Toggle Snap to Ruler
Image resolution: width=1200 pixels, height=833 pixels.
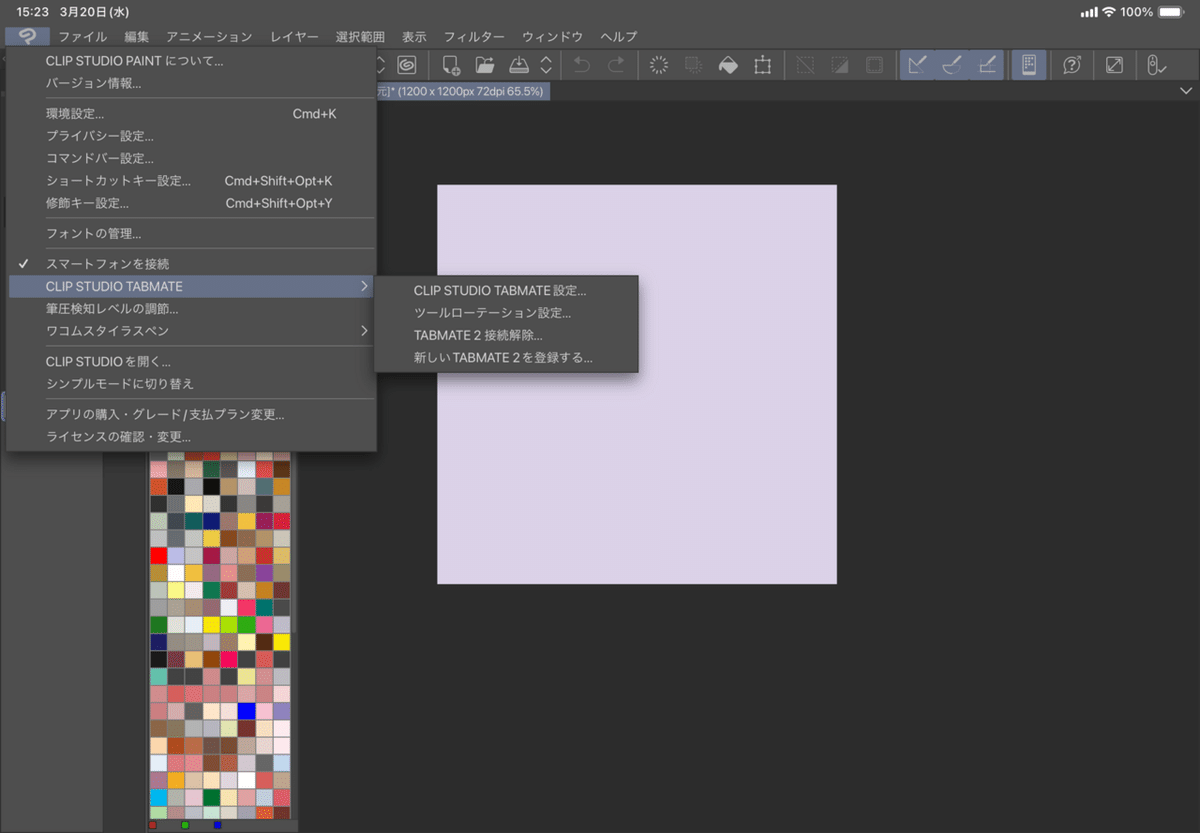pos(917,65)
